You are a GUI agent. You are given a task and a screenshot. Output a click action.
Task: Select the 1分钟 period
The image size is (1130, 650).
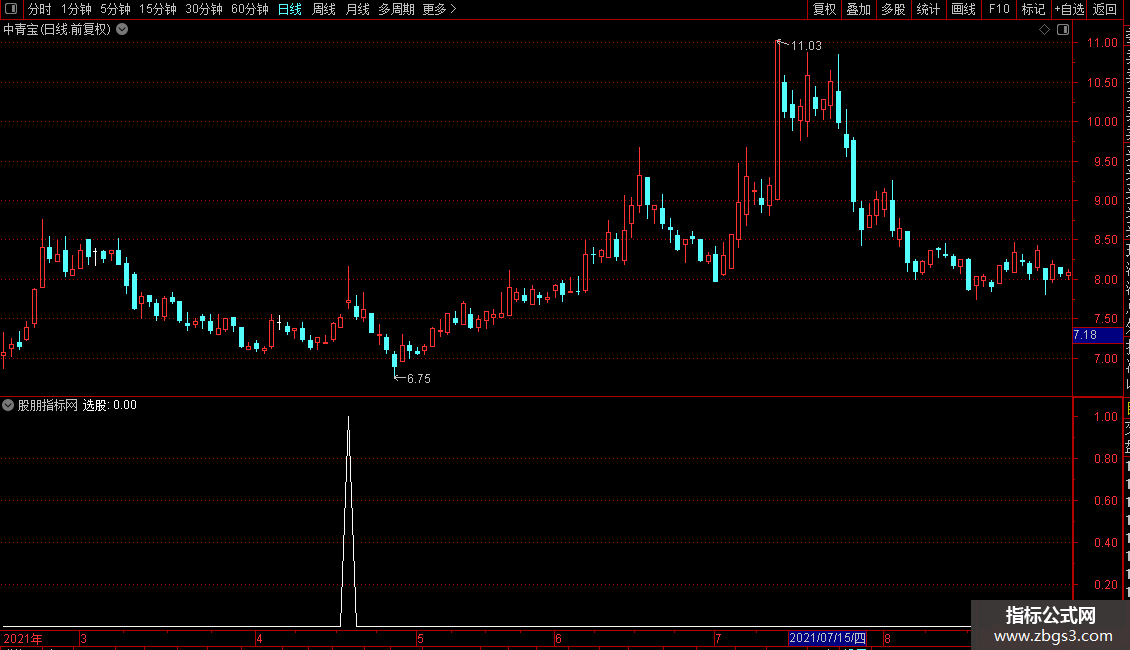(x=76, y=9)
